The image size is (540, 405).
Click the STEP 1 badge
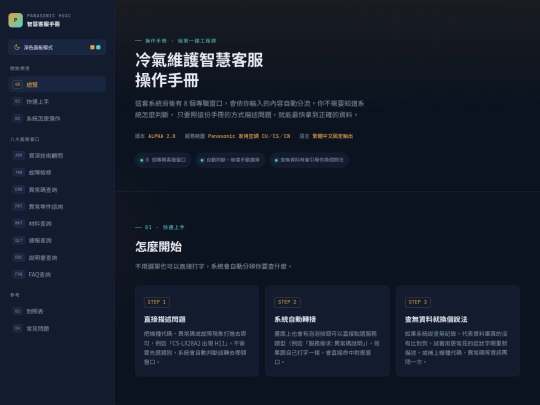pos(157,302)
